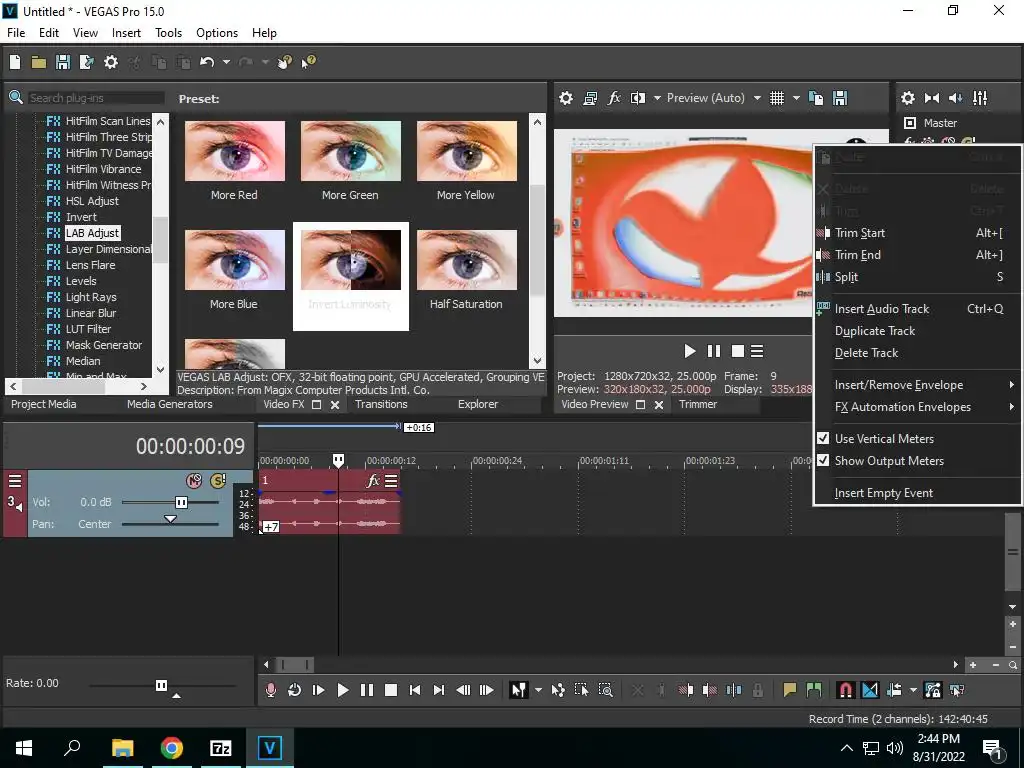The width and height of the screenshot is (1024, 768).
Task: Click preview Overlays grid icon
Action: click(x=776, y=98)
